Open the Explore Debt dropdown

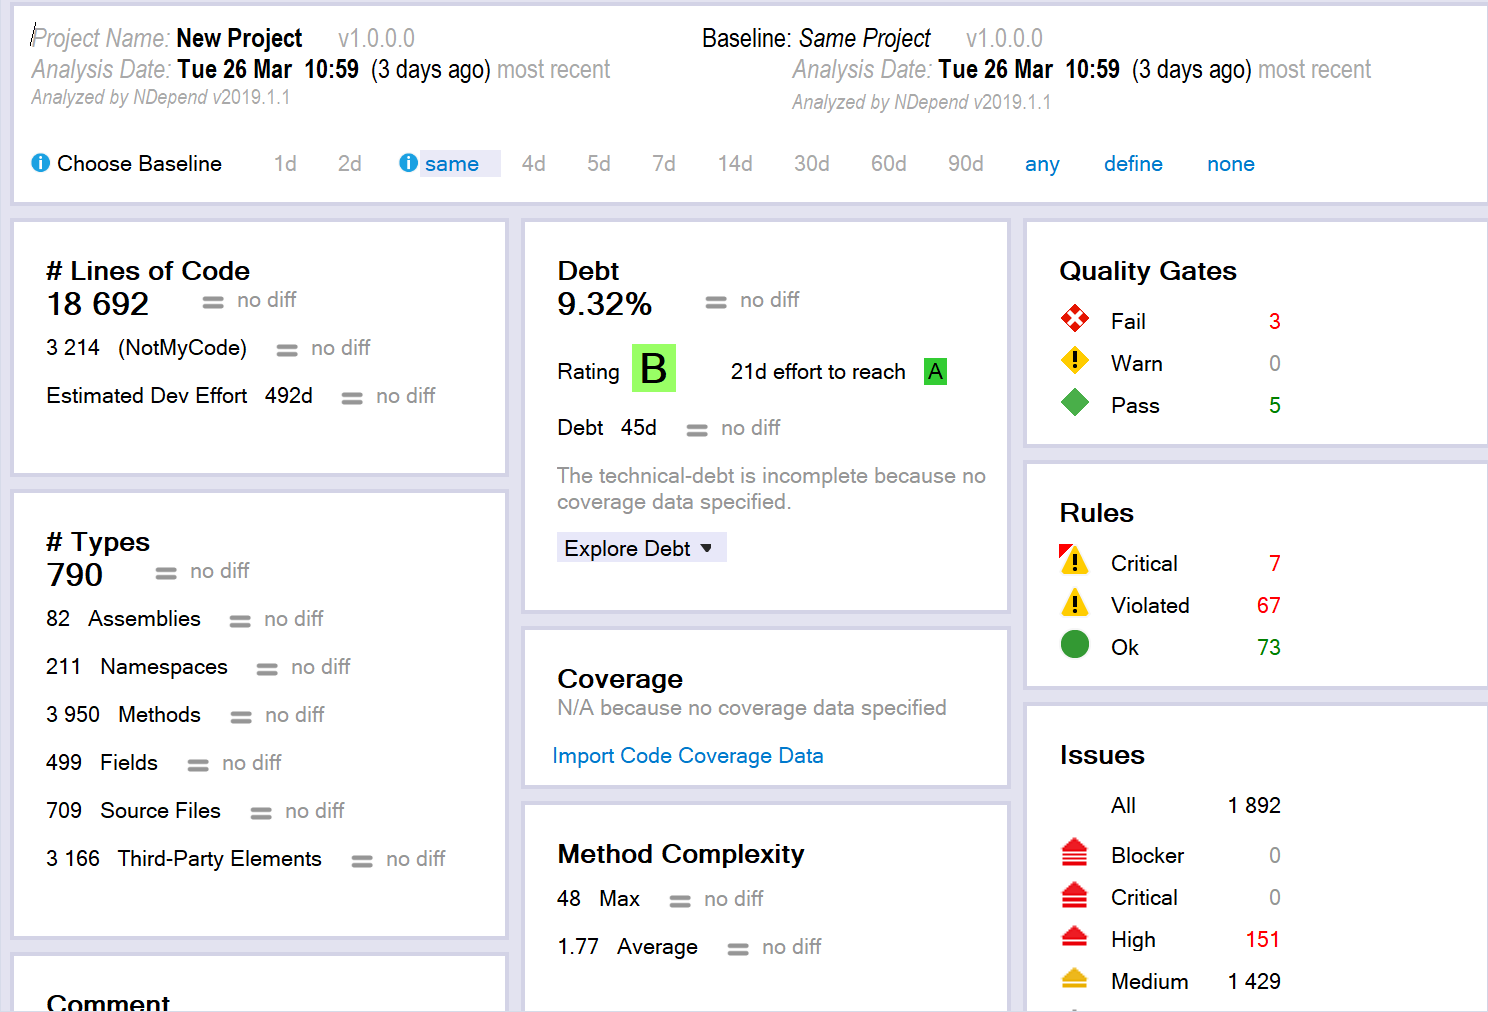click(641, 548)
